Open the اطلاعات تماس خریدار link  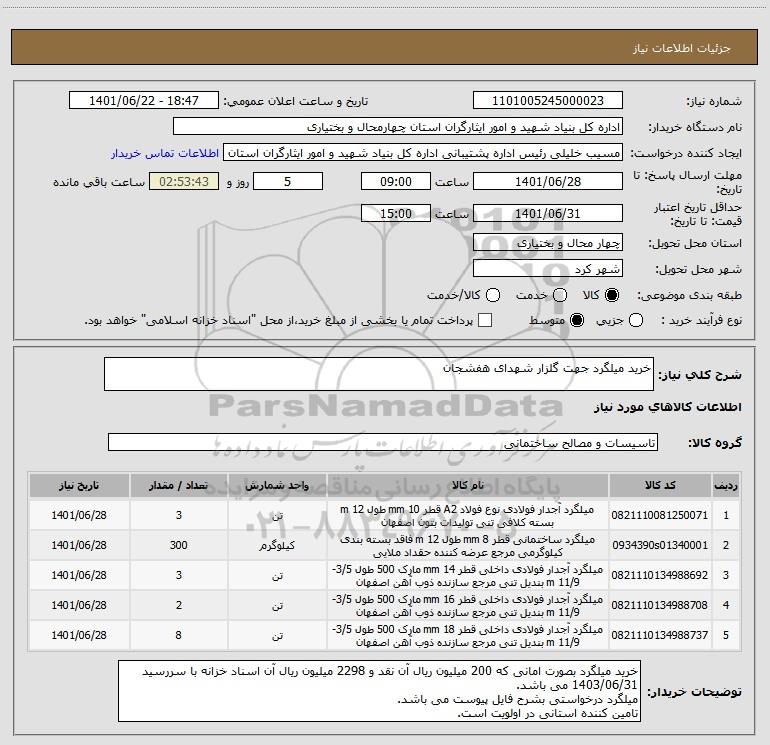(165, 153)
